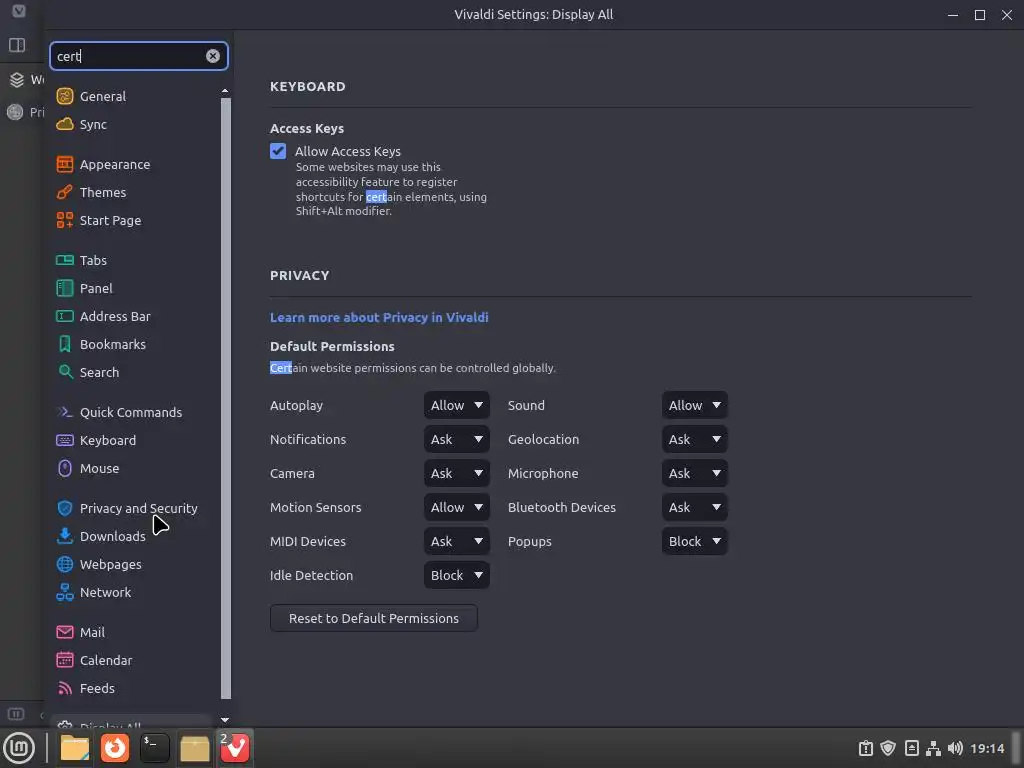The height and width of the screenshot is (768, 1024).
Task: Click the Themes brush icon
Action: [x=65, y=192]
